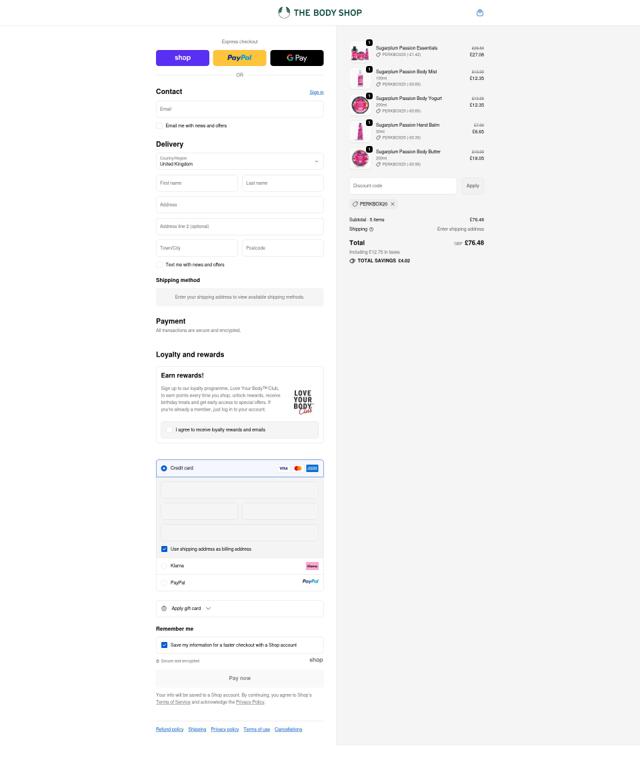This screenshot has height=772, width=640.
Task: Check Email me with news and offers
Action: tap(160, 126)
